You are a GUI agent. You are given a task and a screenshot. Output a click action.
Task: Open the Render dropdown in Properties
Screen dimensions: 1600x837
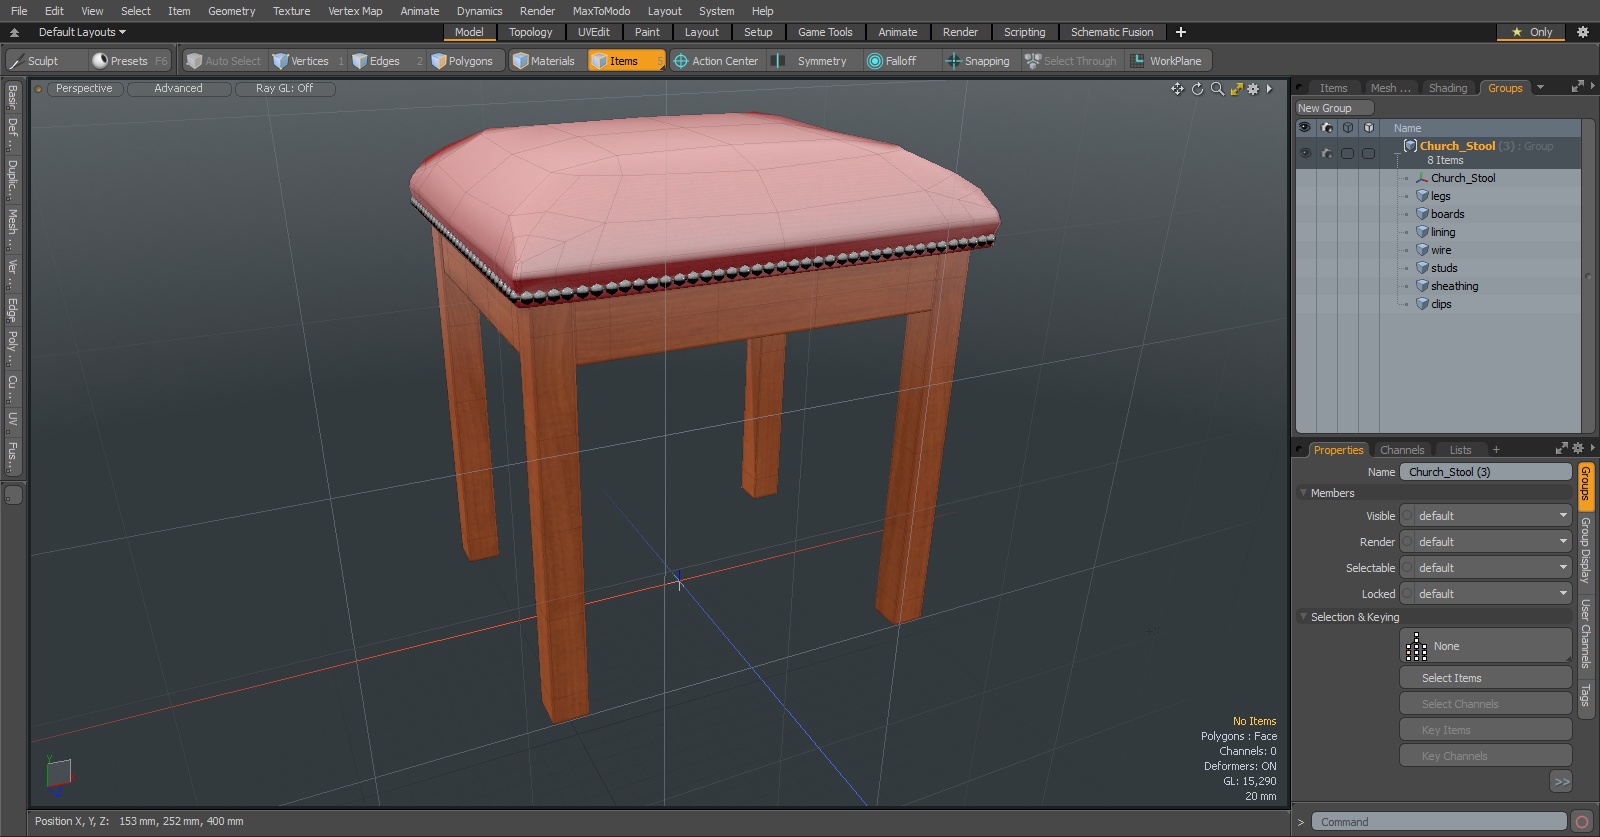(x=1485, y=542)
